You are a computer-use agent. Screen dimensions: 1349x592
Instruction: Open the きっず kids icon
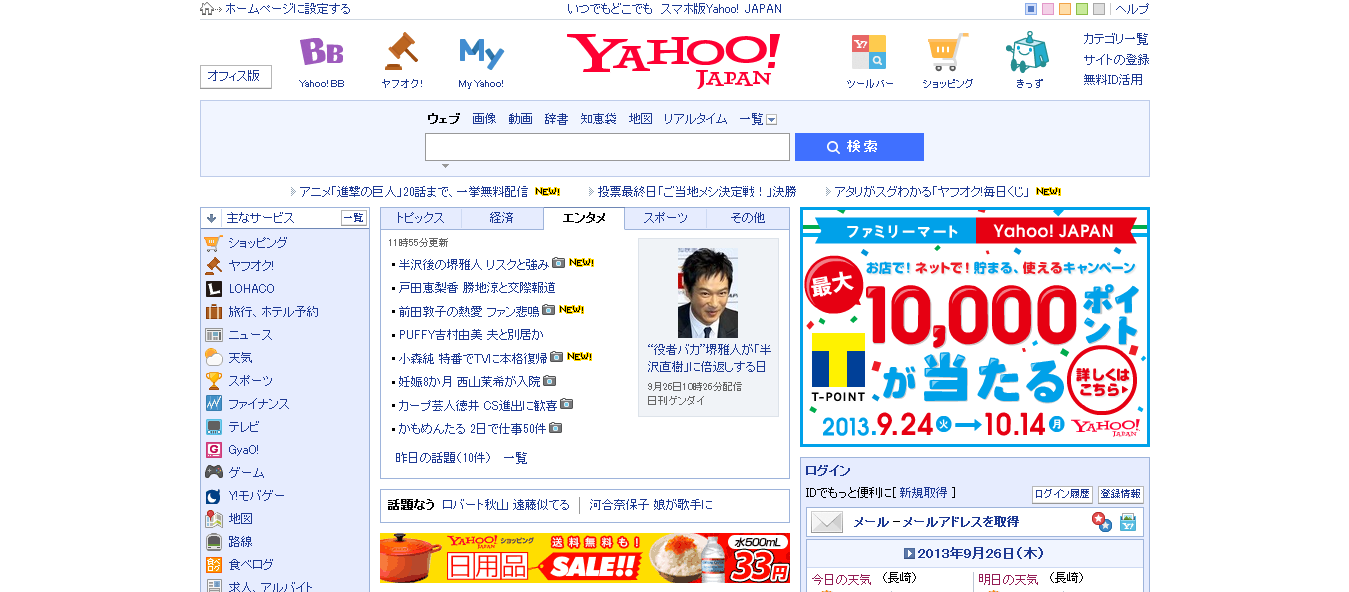click(1027, 52)
